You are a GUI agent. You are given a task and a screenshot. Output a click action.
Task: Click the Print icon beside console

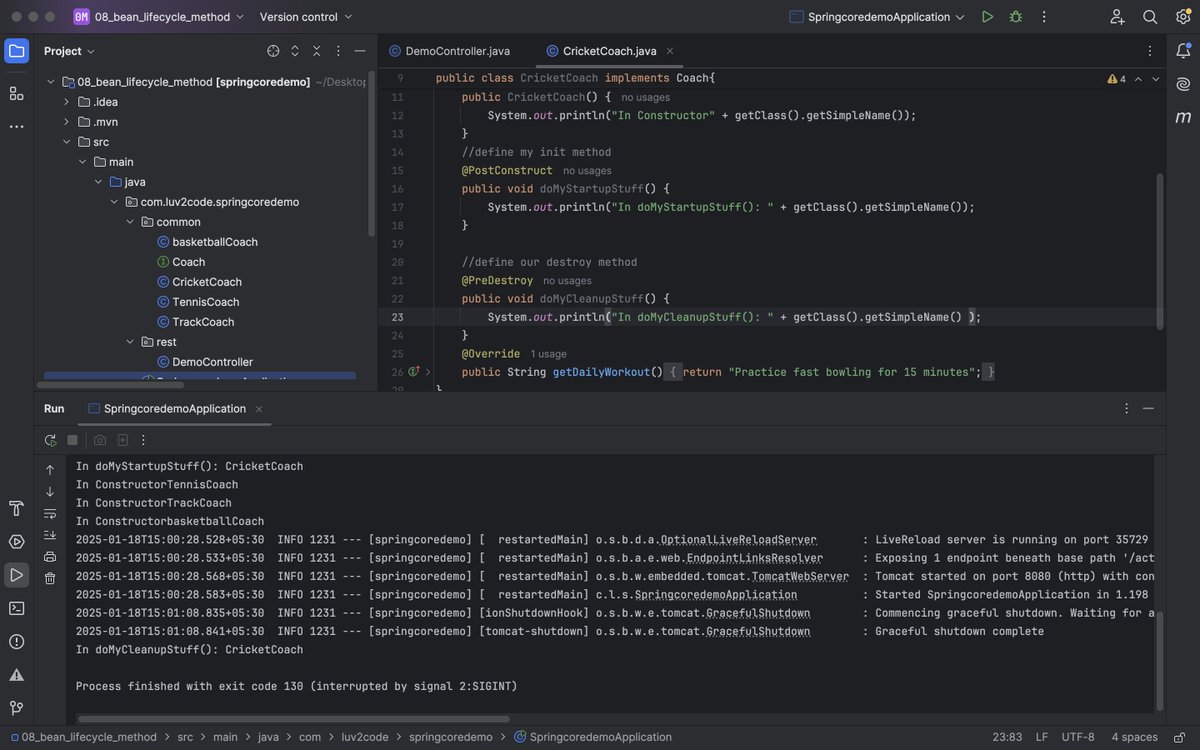point(50,556)
